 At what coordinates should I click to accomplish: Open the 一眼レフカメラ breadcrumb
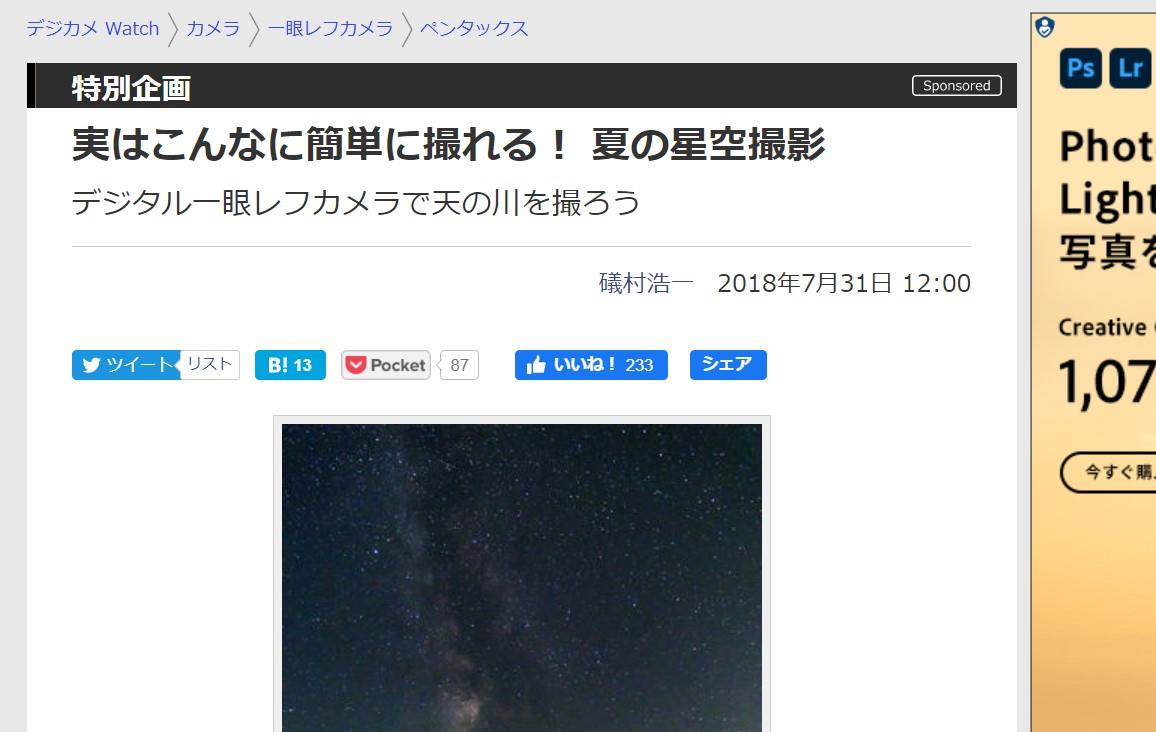[x=330, y=29]
